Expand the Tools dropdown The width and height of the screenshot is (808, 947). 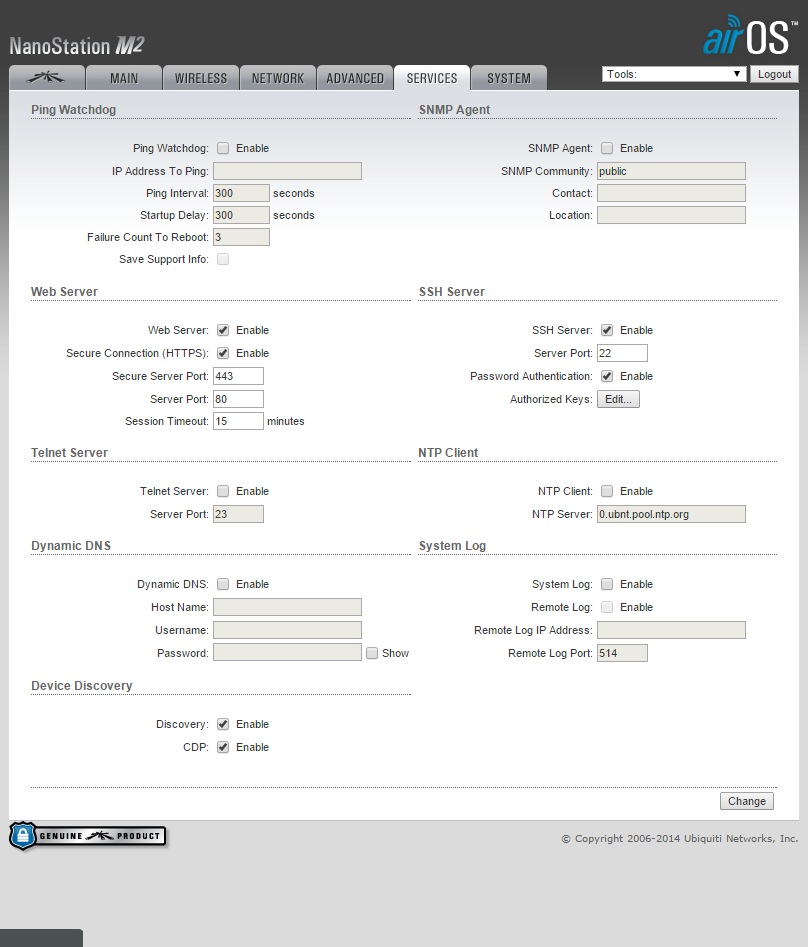pyautogui.click(x=673, y=74)
